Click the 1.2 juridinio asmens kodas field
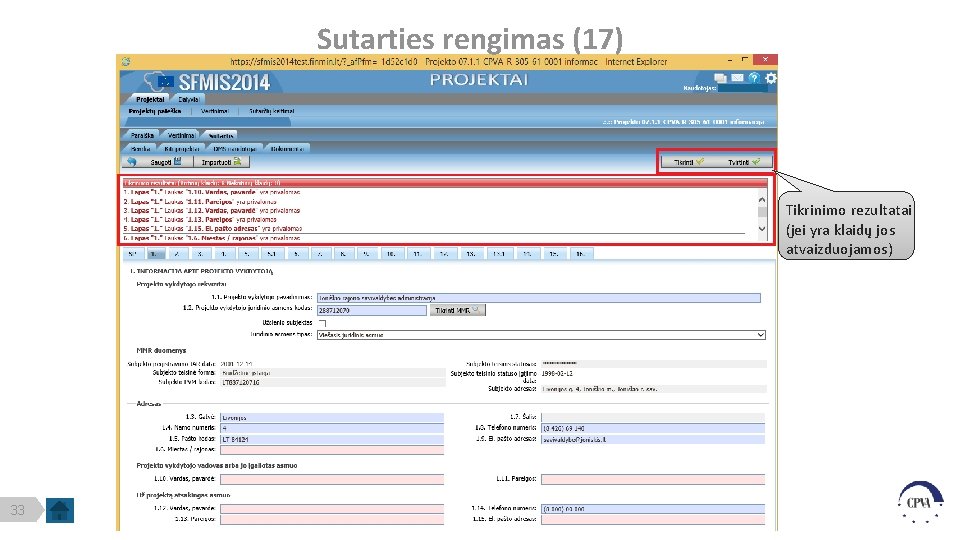The image size is (960, 540). (371, 310)
